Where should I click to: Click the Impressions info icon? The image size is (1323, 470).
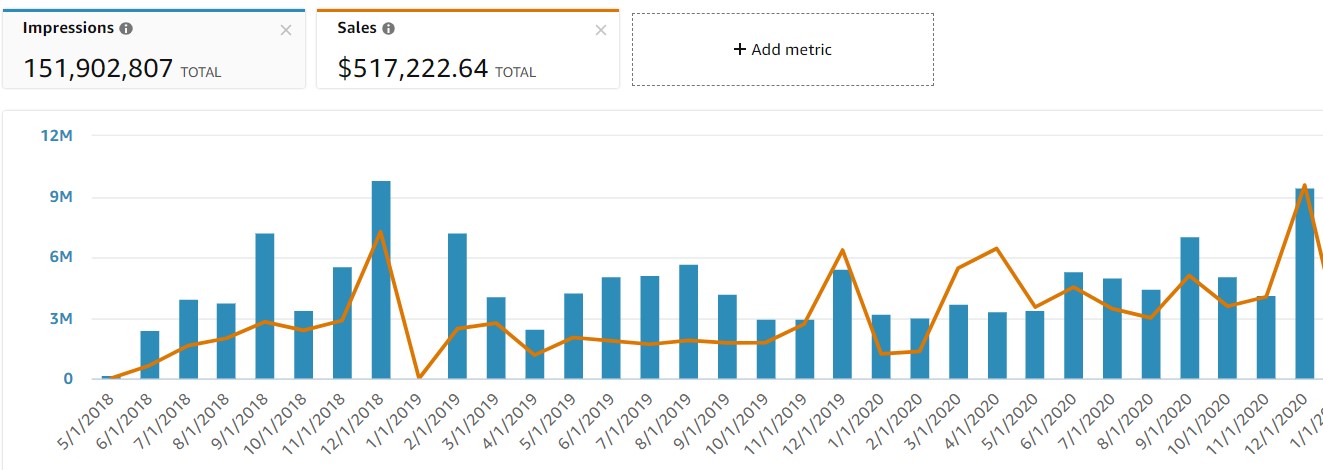click(124, 29)
